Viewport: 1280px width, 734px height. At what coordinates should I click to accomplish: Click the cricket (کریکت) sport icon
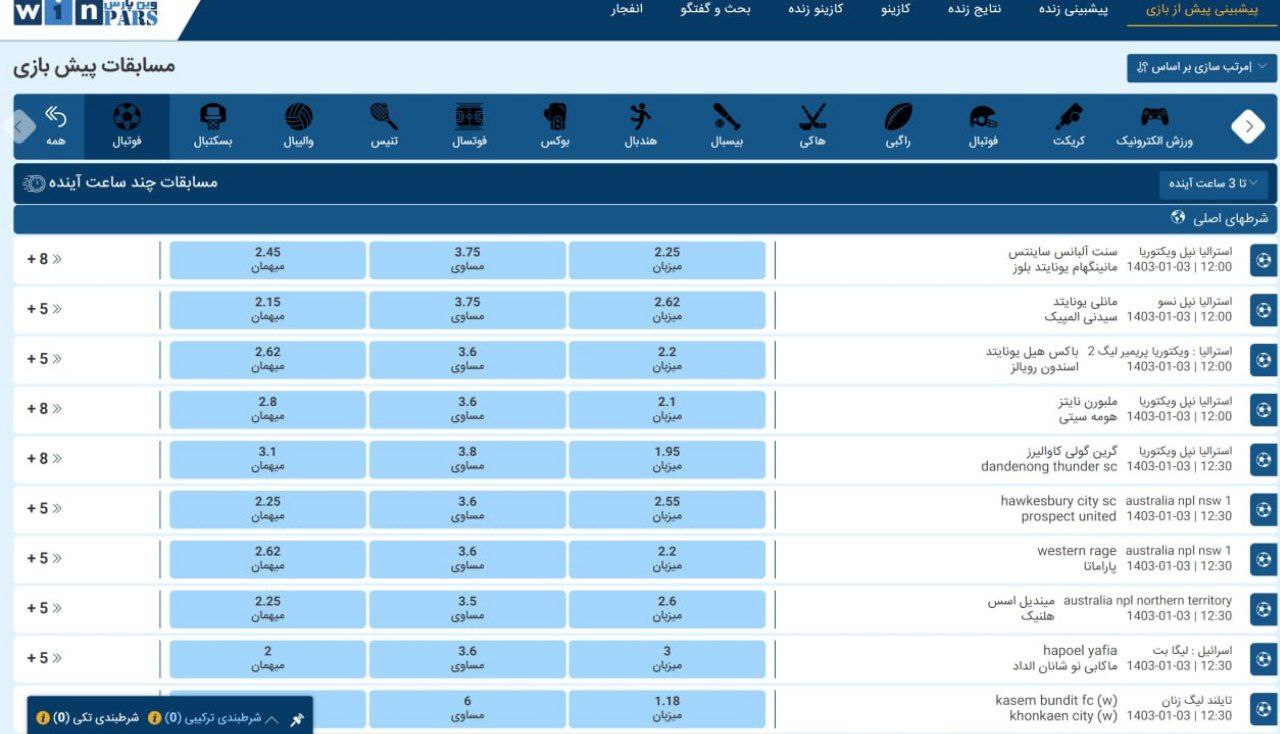pyautogui.click(x=1068, y=118)
